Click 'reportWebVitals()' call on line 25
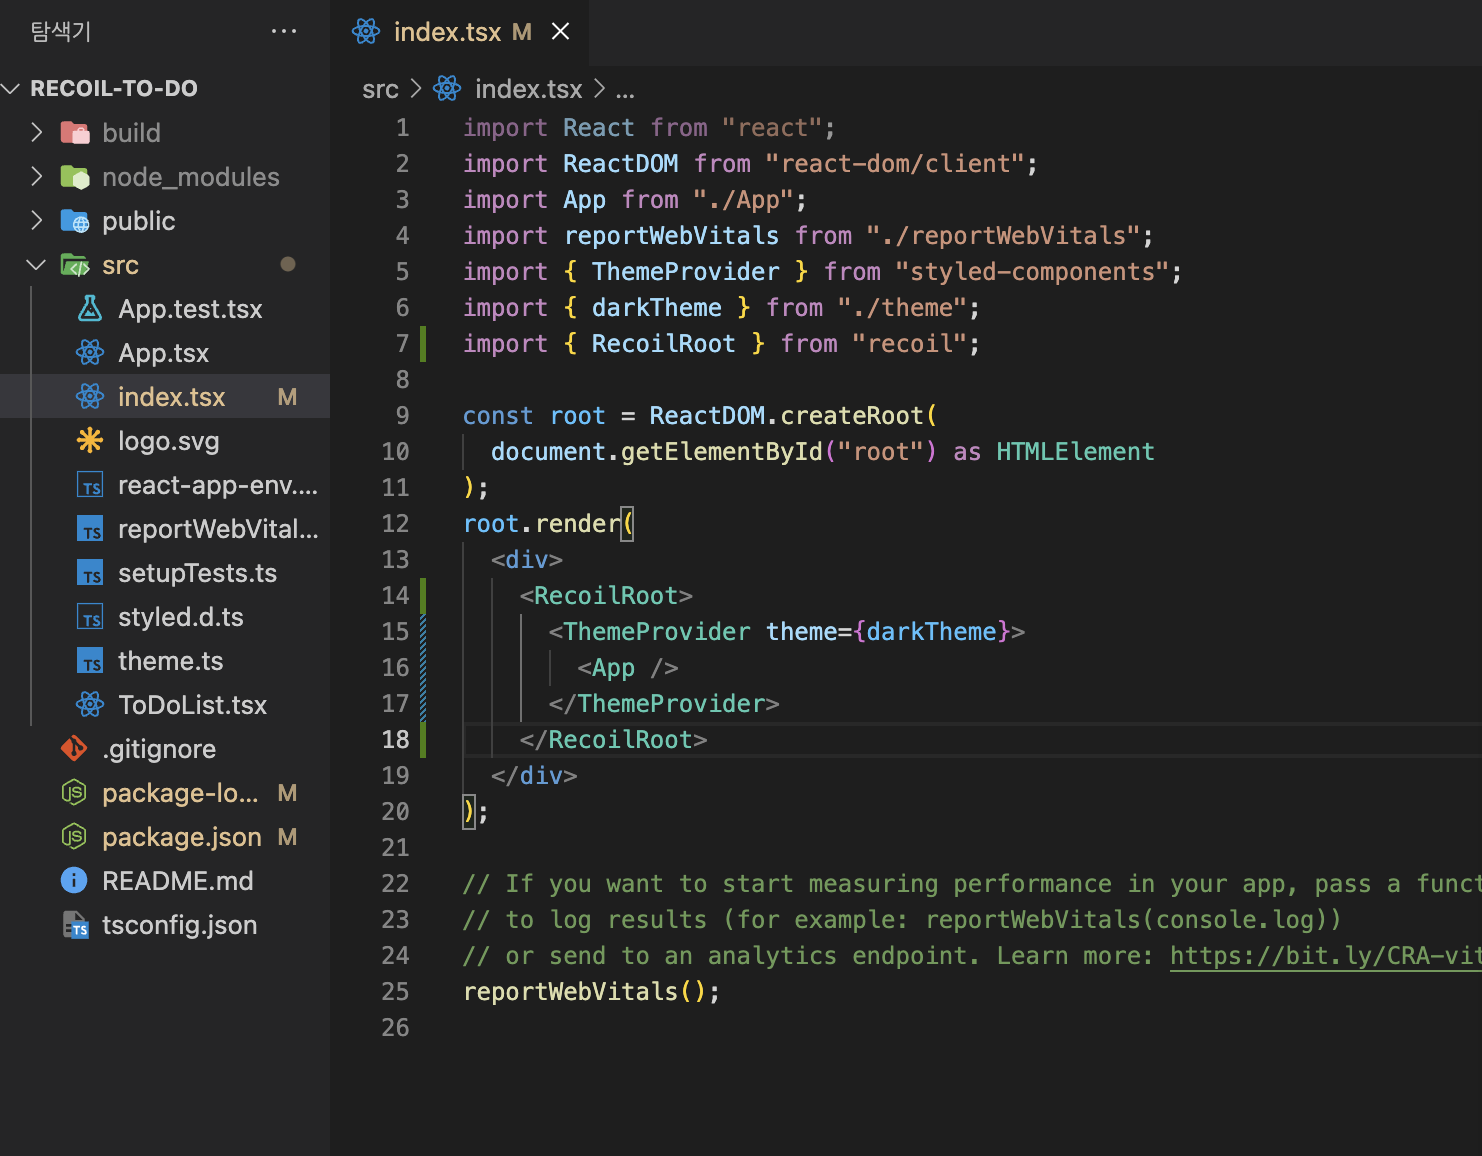1482x1156 pixels. click(x=585, y=992)
